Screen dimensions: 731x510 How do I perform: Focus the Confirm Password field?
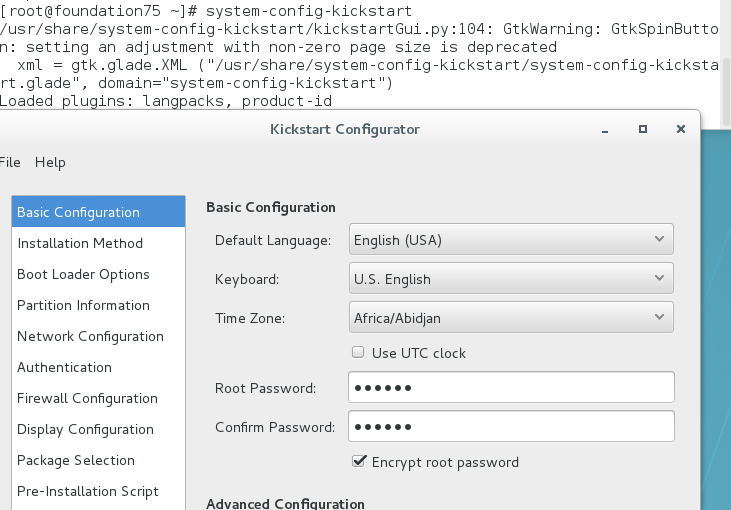[511, 426]
